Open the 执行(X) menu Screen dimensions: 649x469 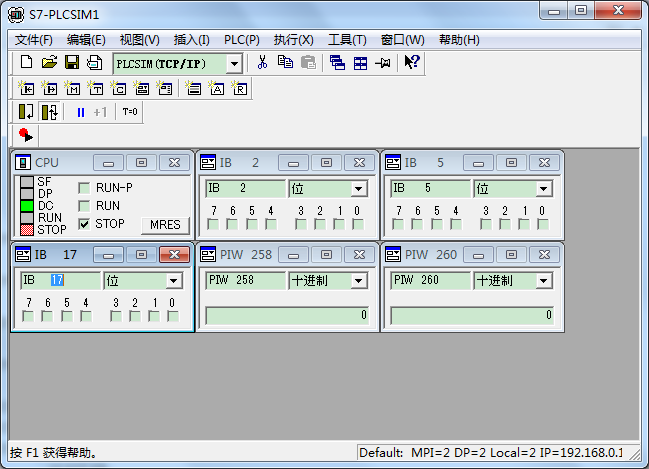coord(293,40)
